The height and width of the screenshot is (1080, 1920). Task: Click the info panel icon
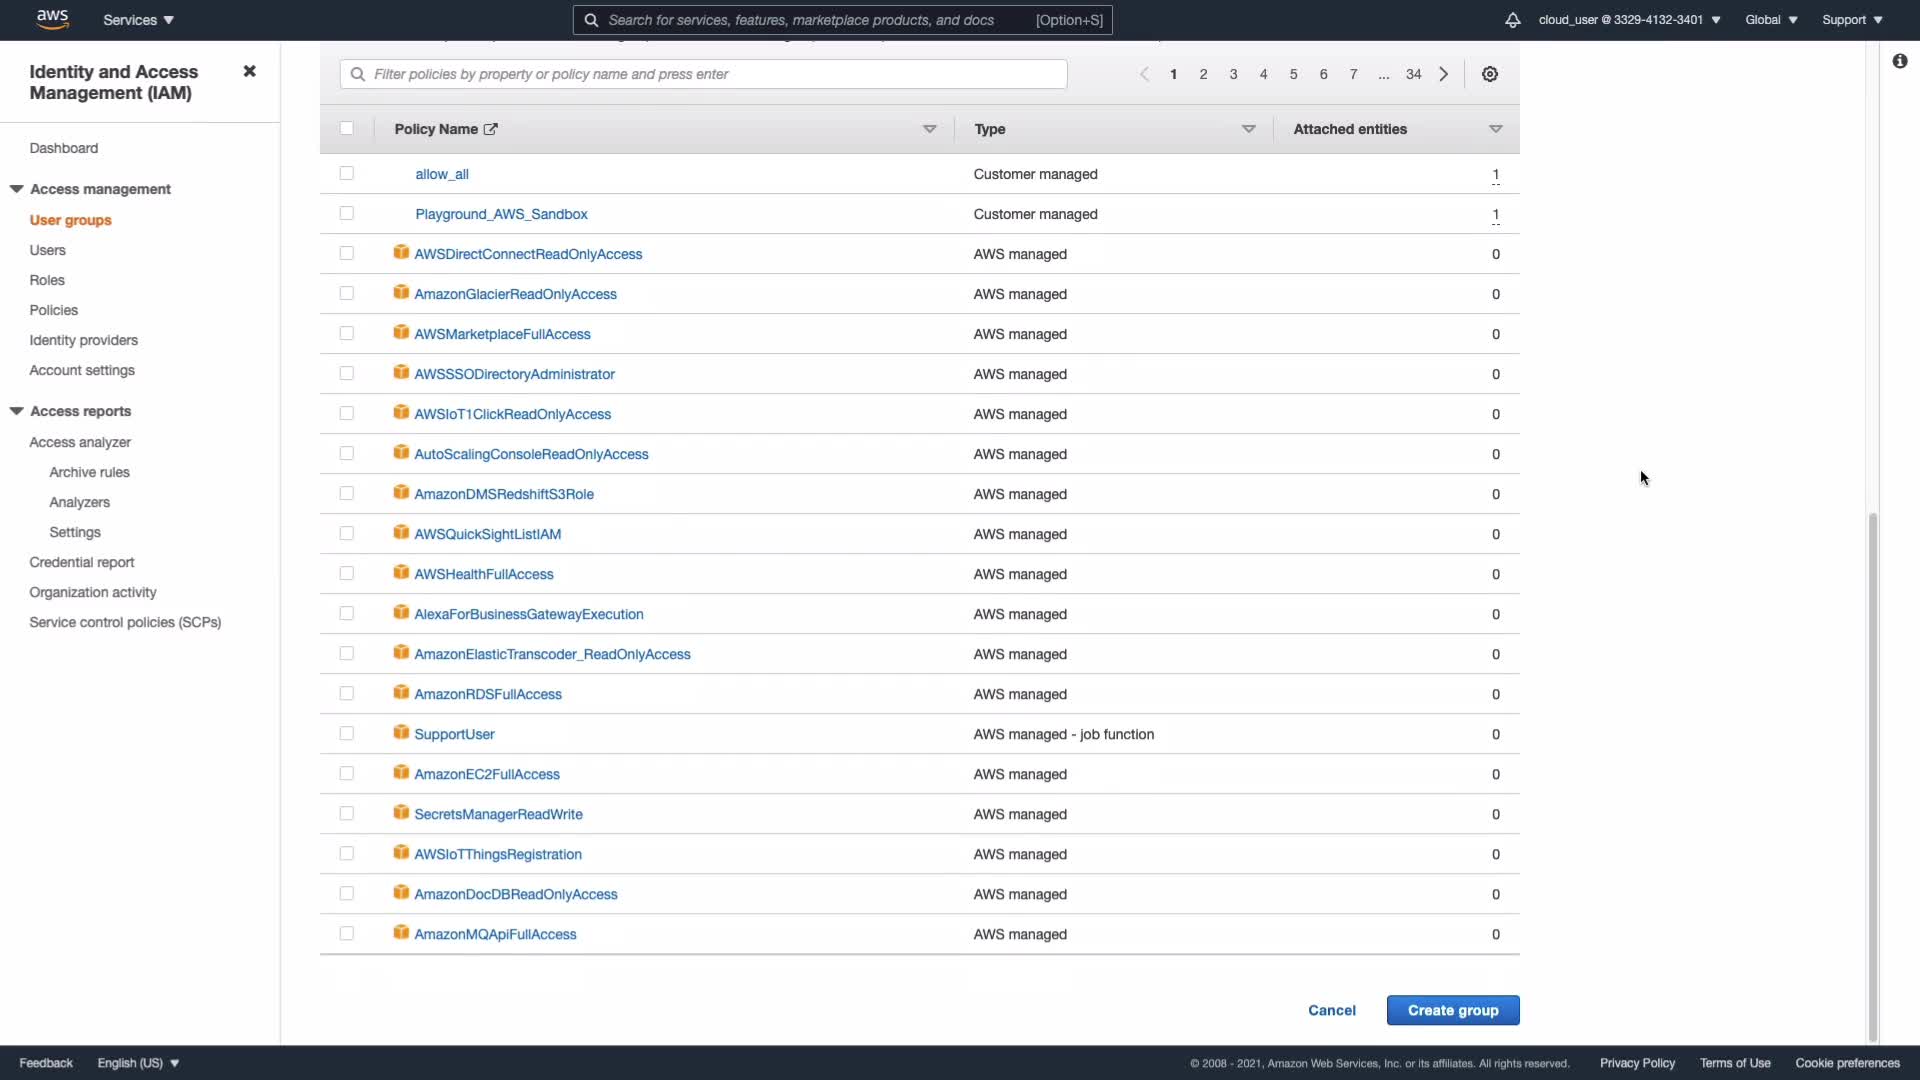[1899, 62]
